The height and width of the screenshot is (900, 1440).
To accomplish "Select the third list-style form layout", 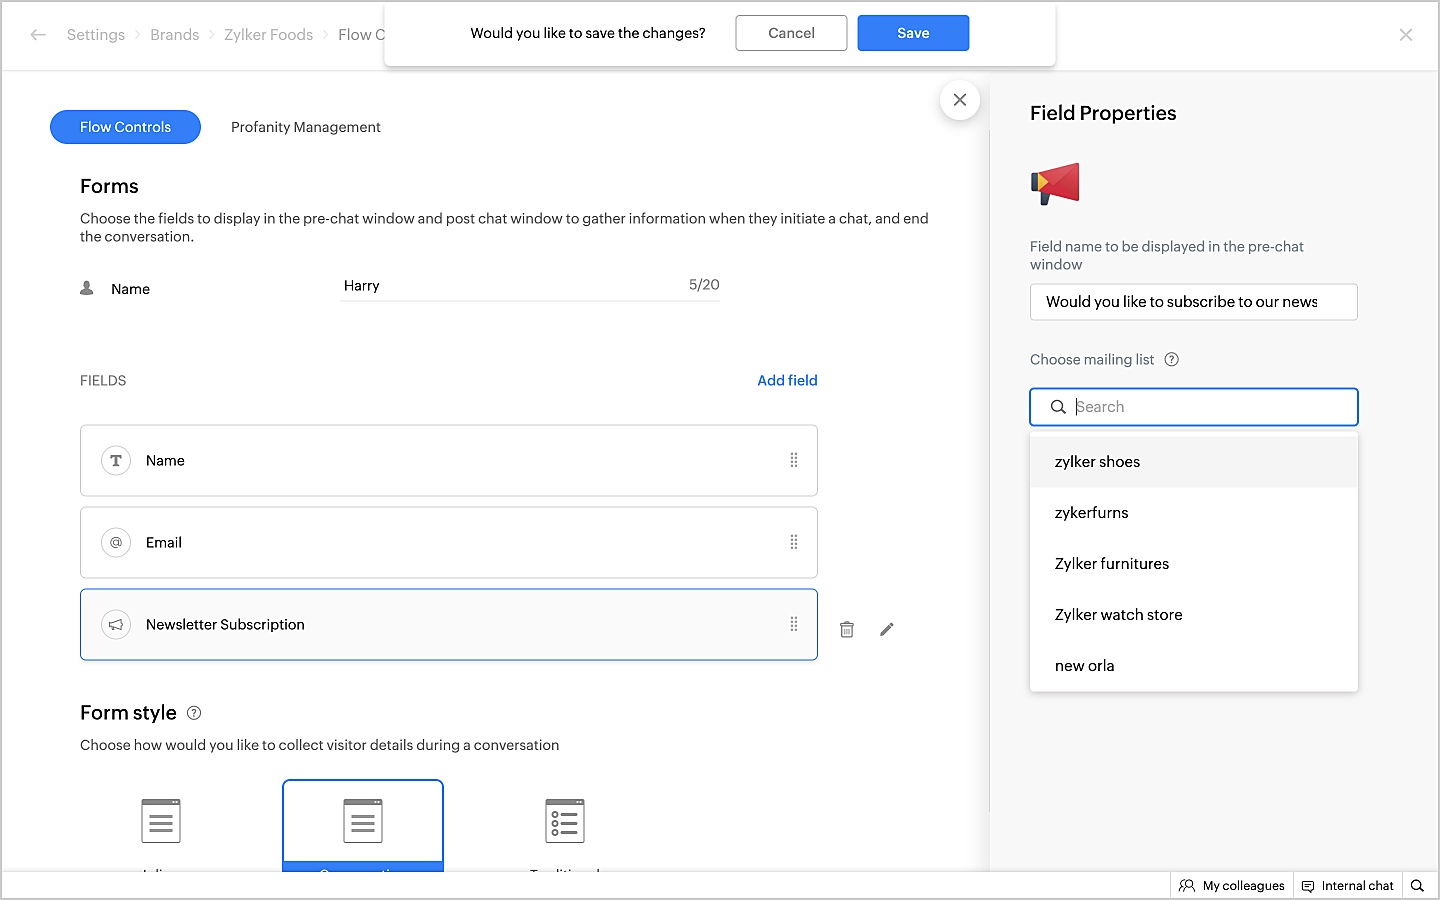I will (565, 822).
